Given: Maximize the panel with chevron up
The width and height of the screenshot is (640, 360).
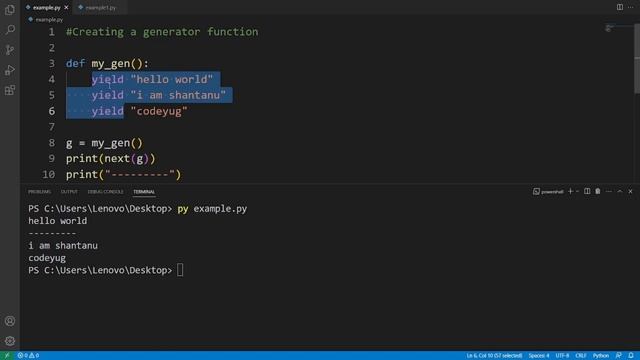Looking at the screenshot, I should 620,191.
